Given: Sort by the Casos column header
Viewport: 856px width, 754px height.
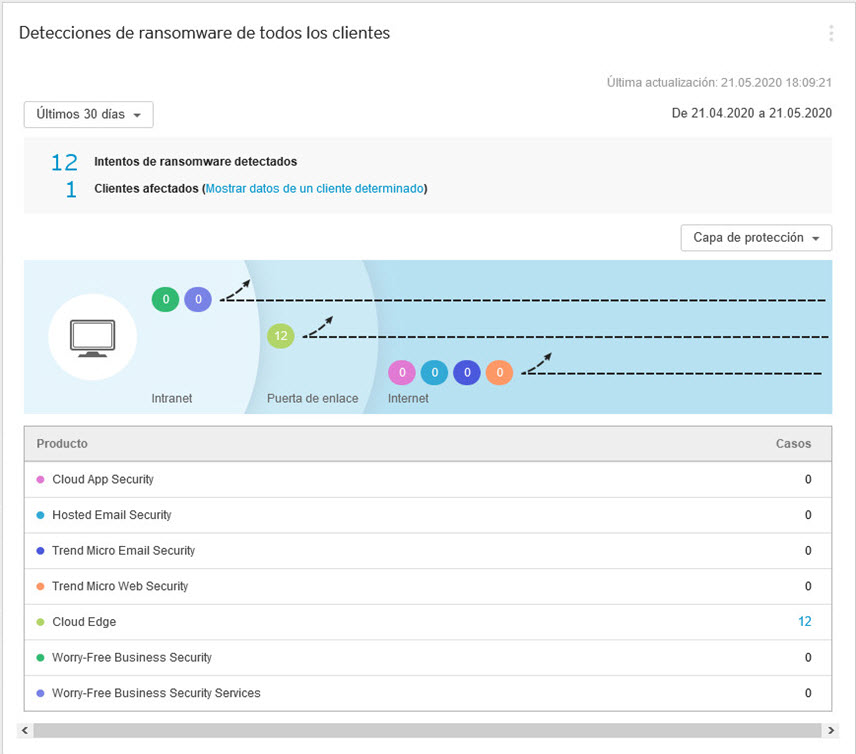Looking at the screenshot, I should tap(793, 444).
